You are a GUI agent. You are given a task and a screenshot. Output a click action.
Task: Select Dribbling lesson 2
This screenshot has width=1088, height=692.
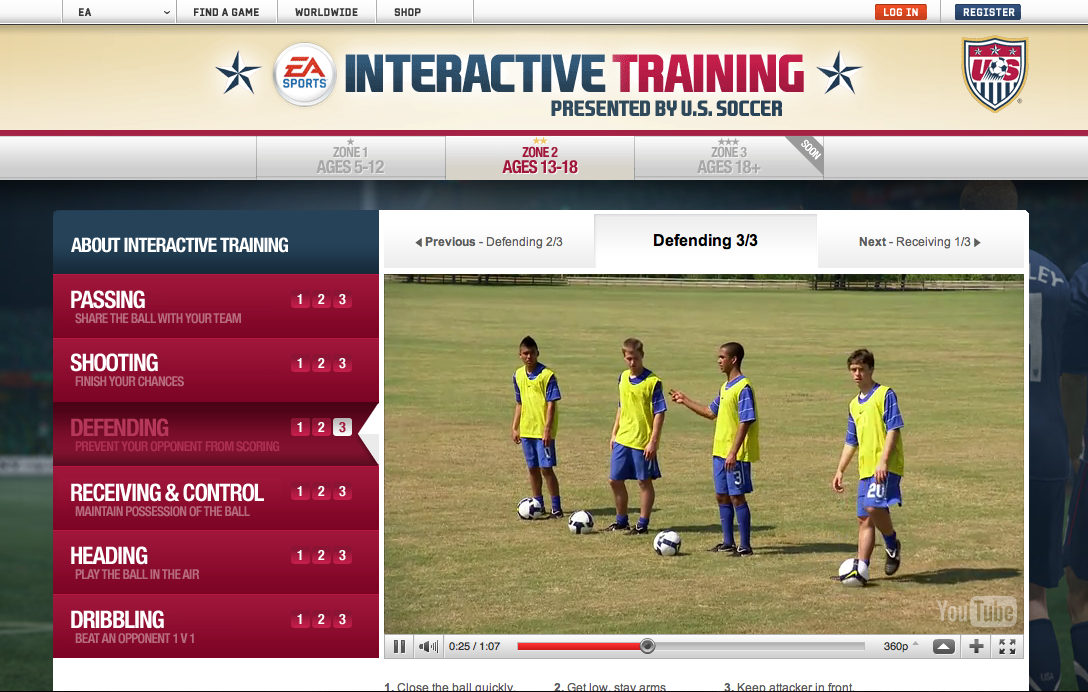[x=321, y=620]
